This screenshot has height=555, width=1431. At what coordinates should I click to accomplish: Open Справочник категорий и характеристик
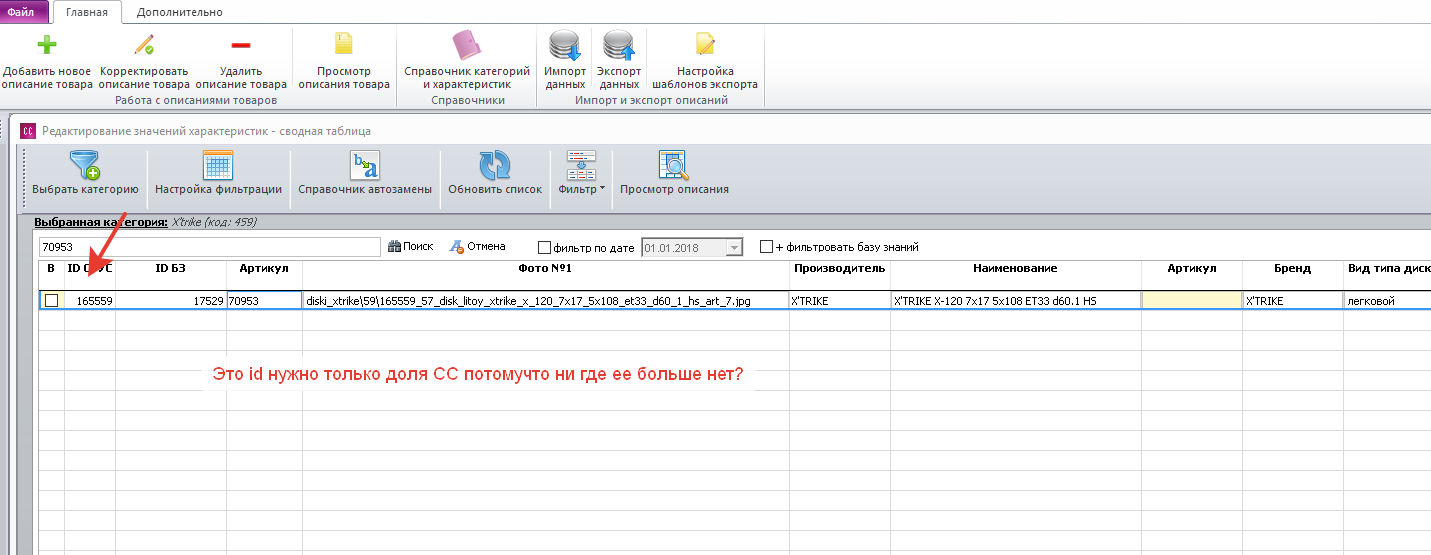click(x=467, y=62)
